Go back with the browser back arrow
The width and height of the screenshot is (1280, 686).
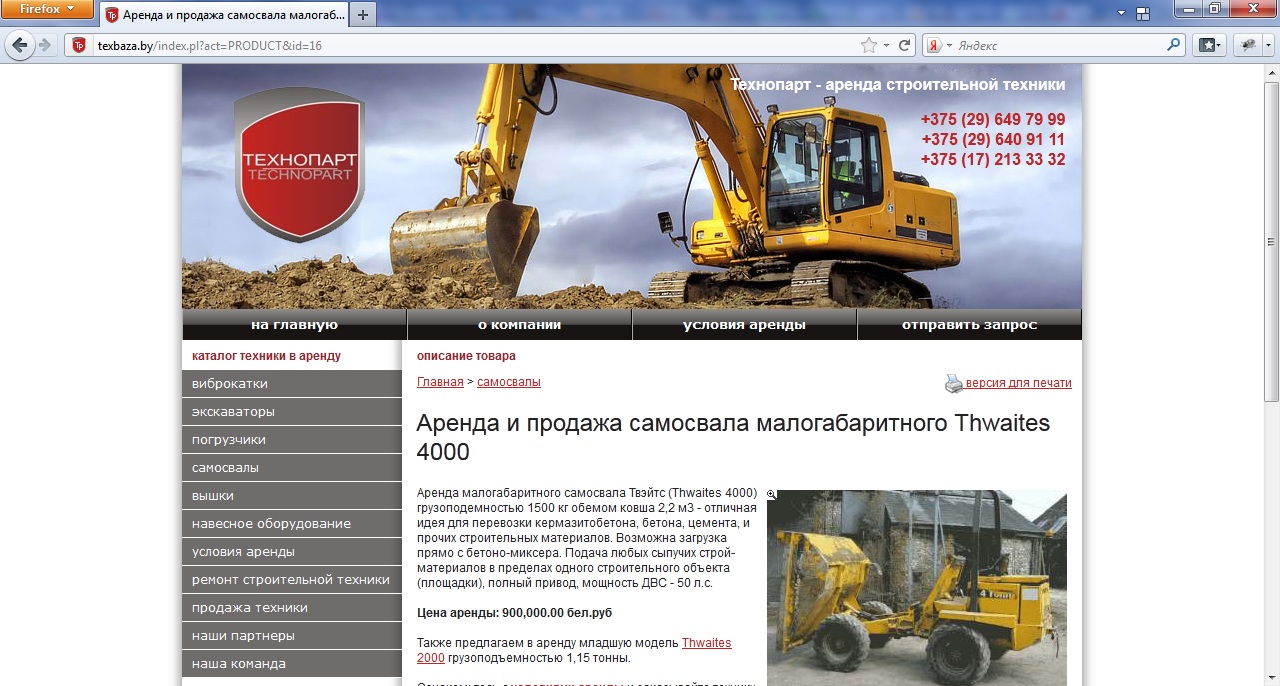point(20,45)
